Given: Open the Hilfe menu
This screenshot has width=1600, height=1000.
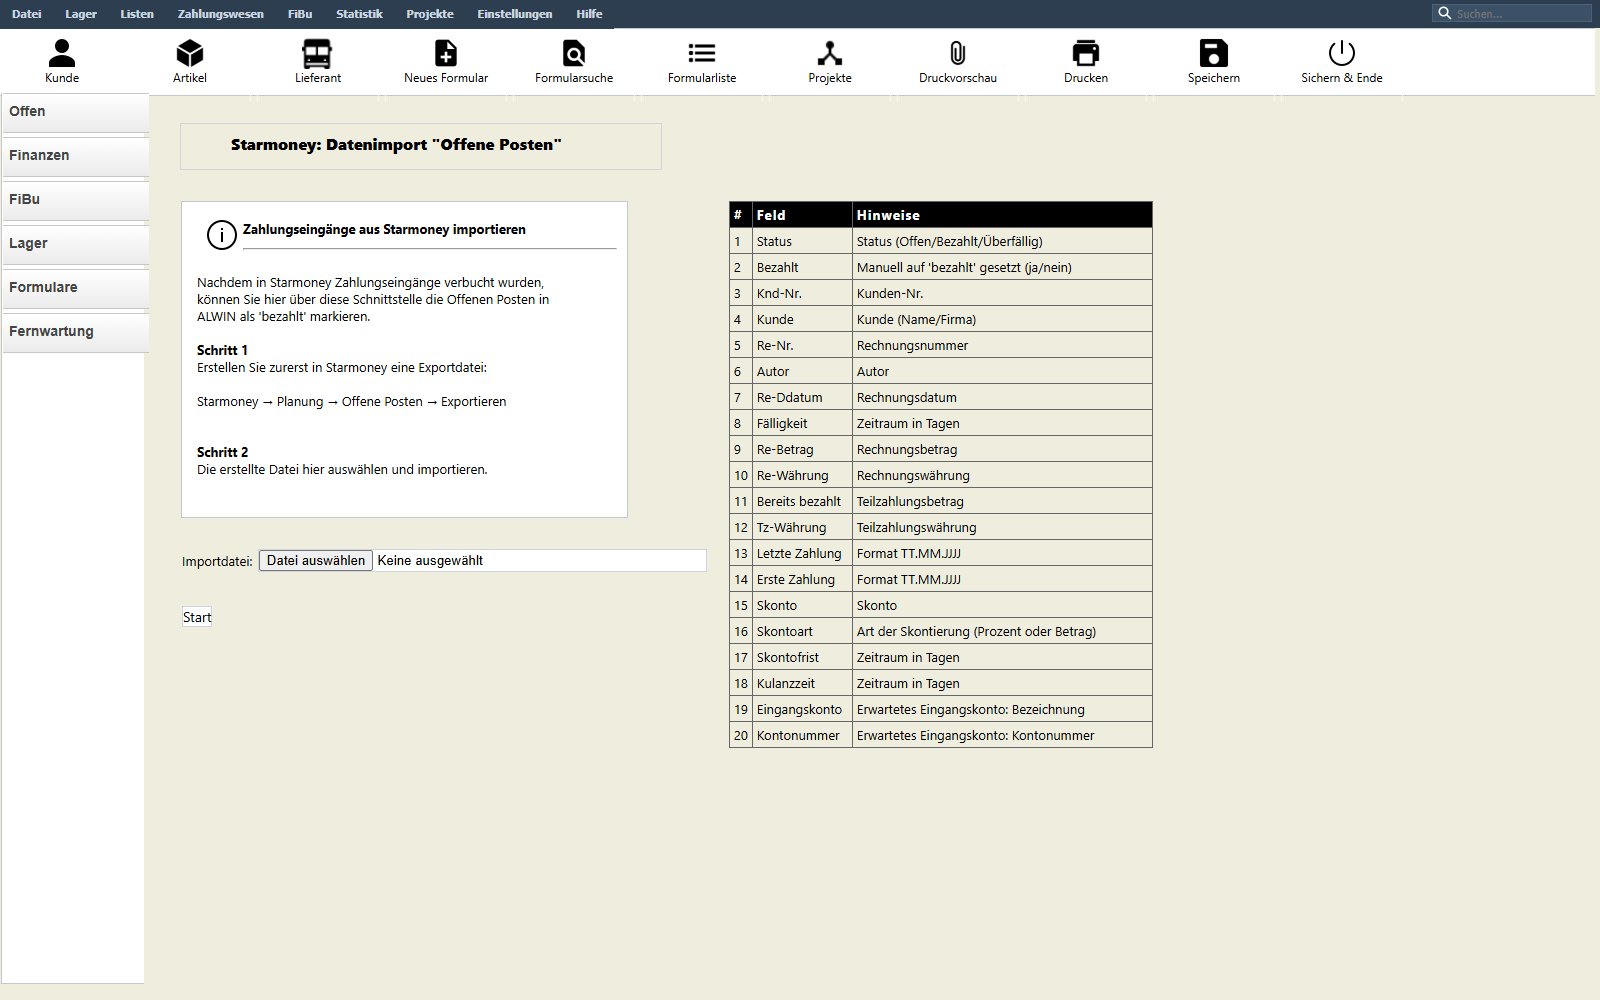Looking at the screenshot, I should coord(589,14).
